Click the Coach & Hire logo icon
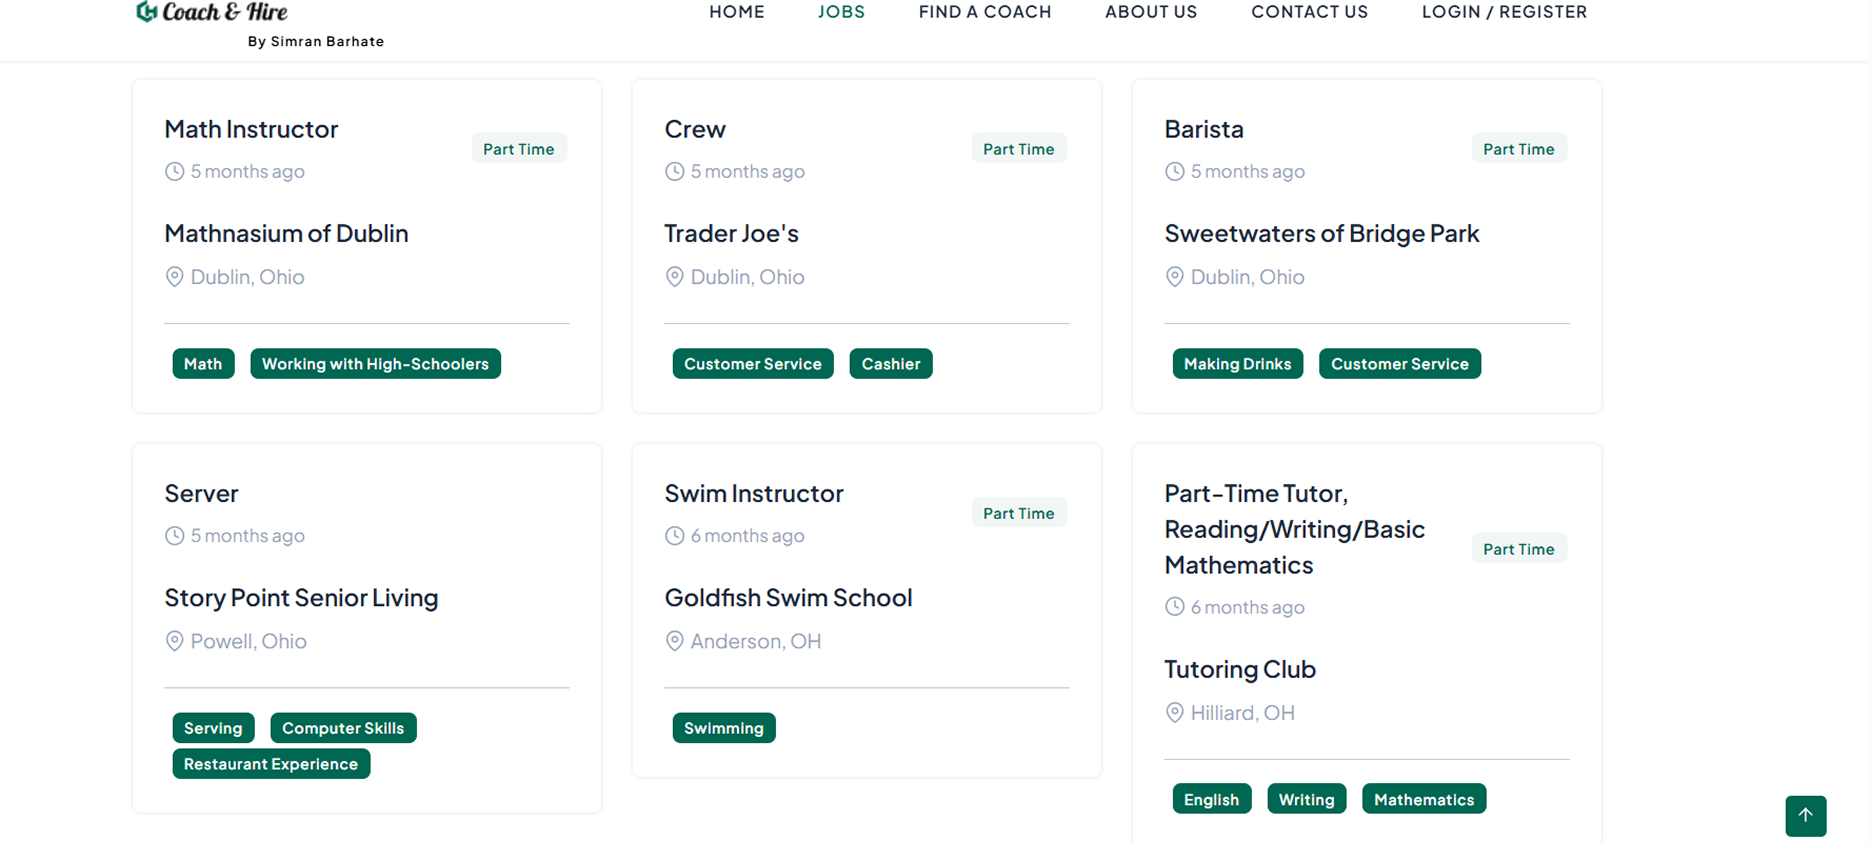 point(147,11)
